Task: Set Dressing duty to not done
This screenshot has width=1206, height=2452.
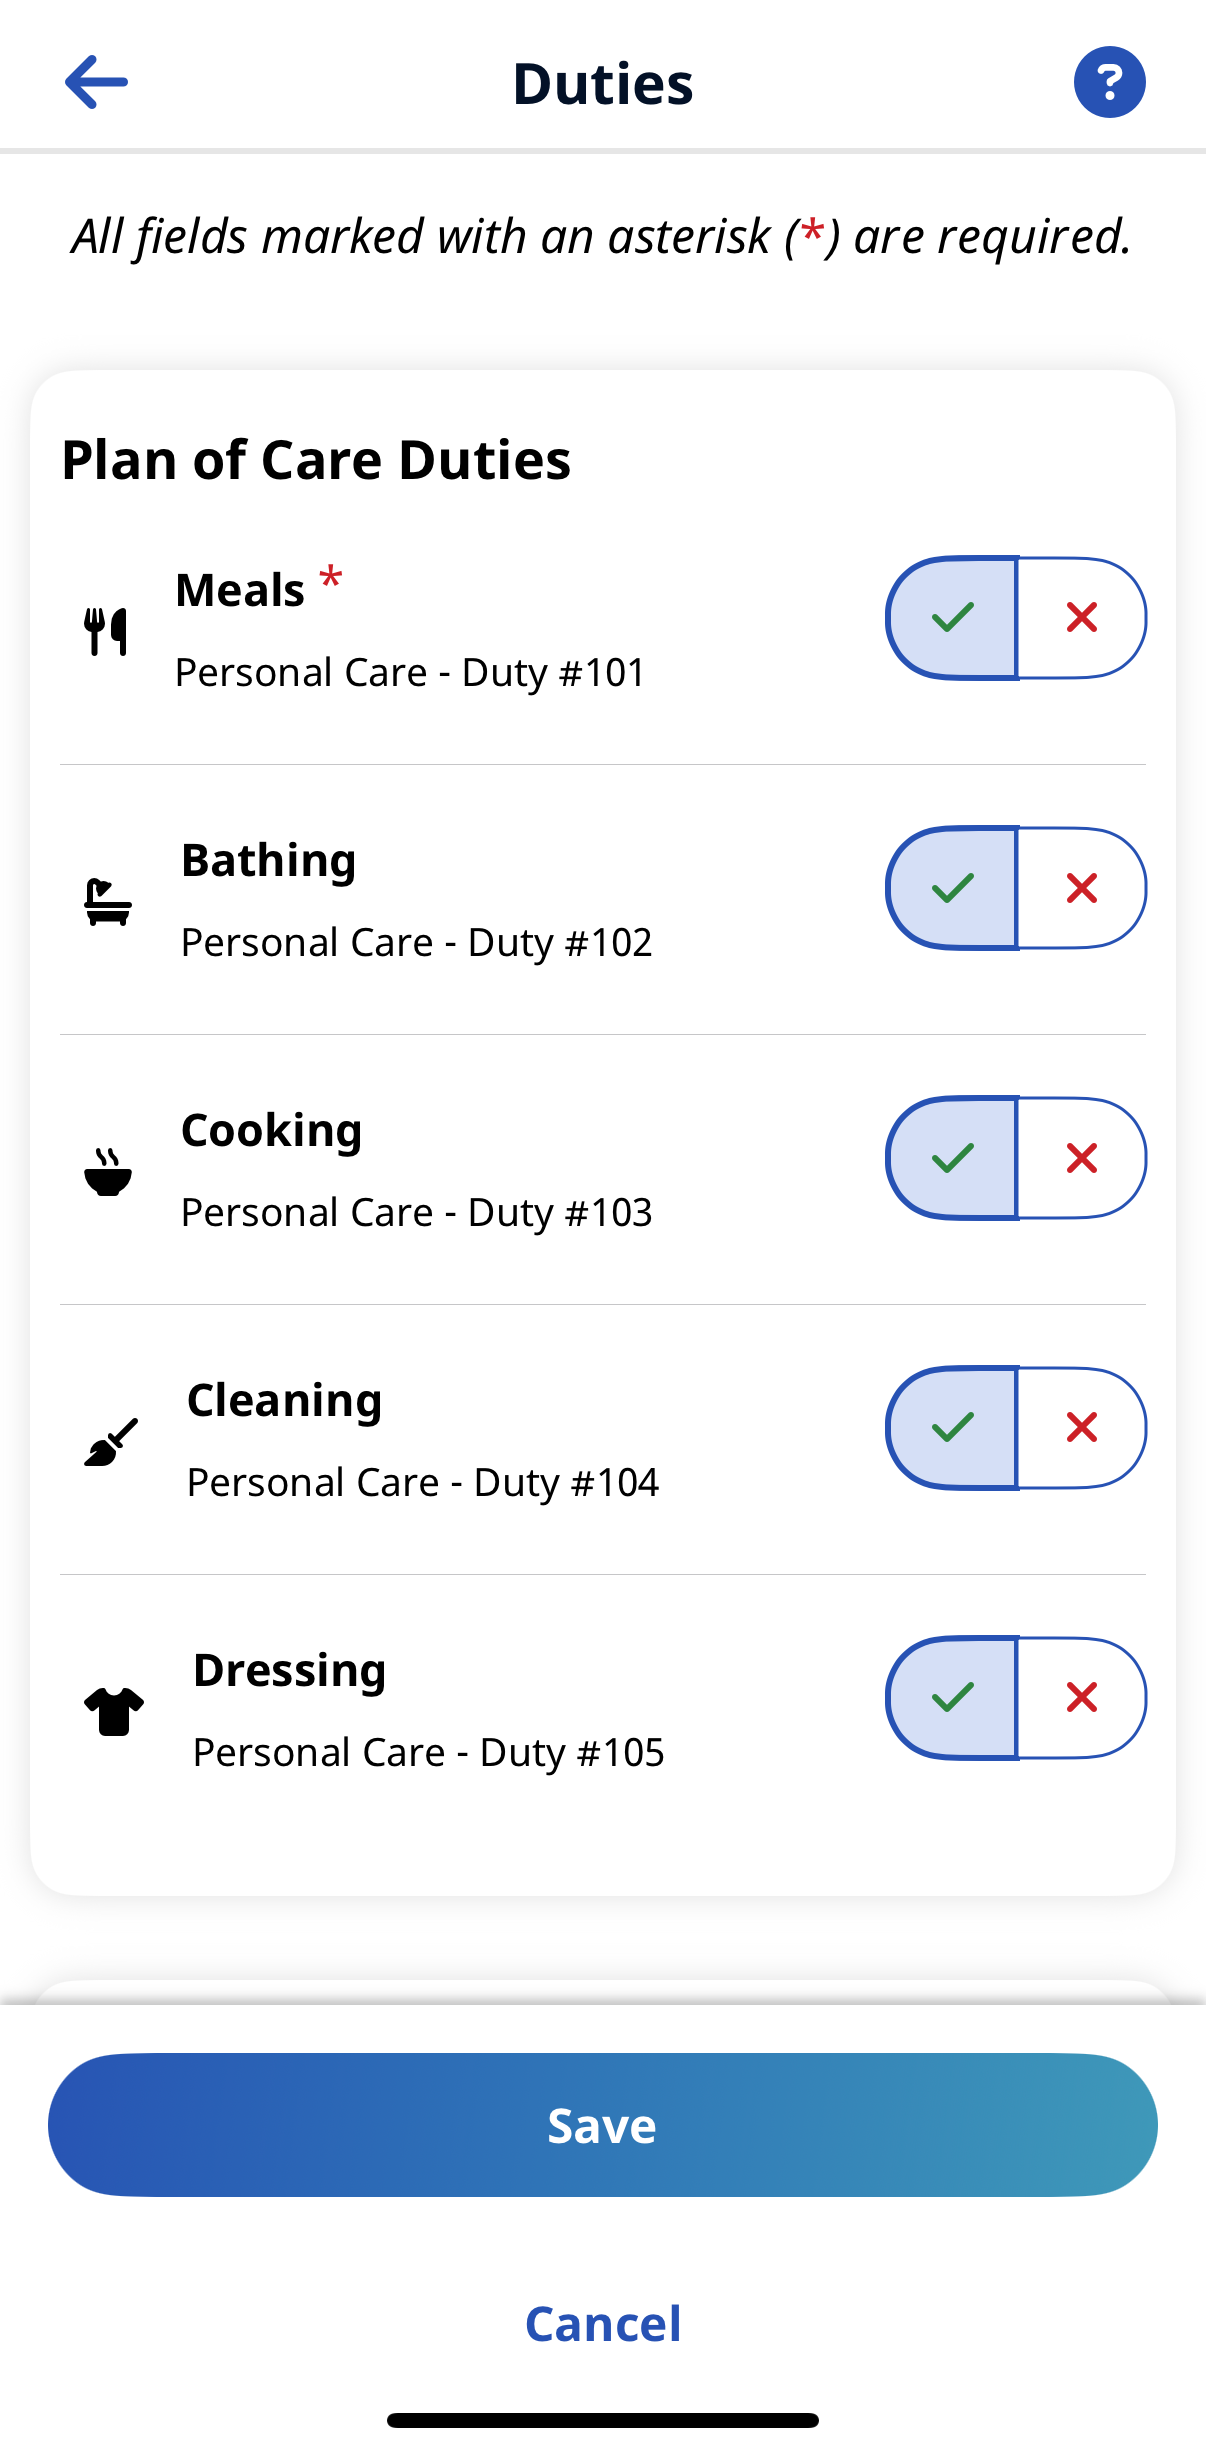Action: (x=1082, y=1698)
